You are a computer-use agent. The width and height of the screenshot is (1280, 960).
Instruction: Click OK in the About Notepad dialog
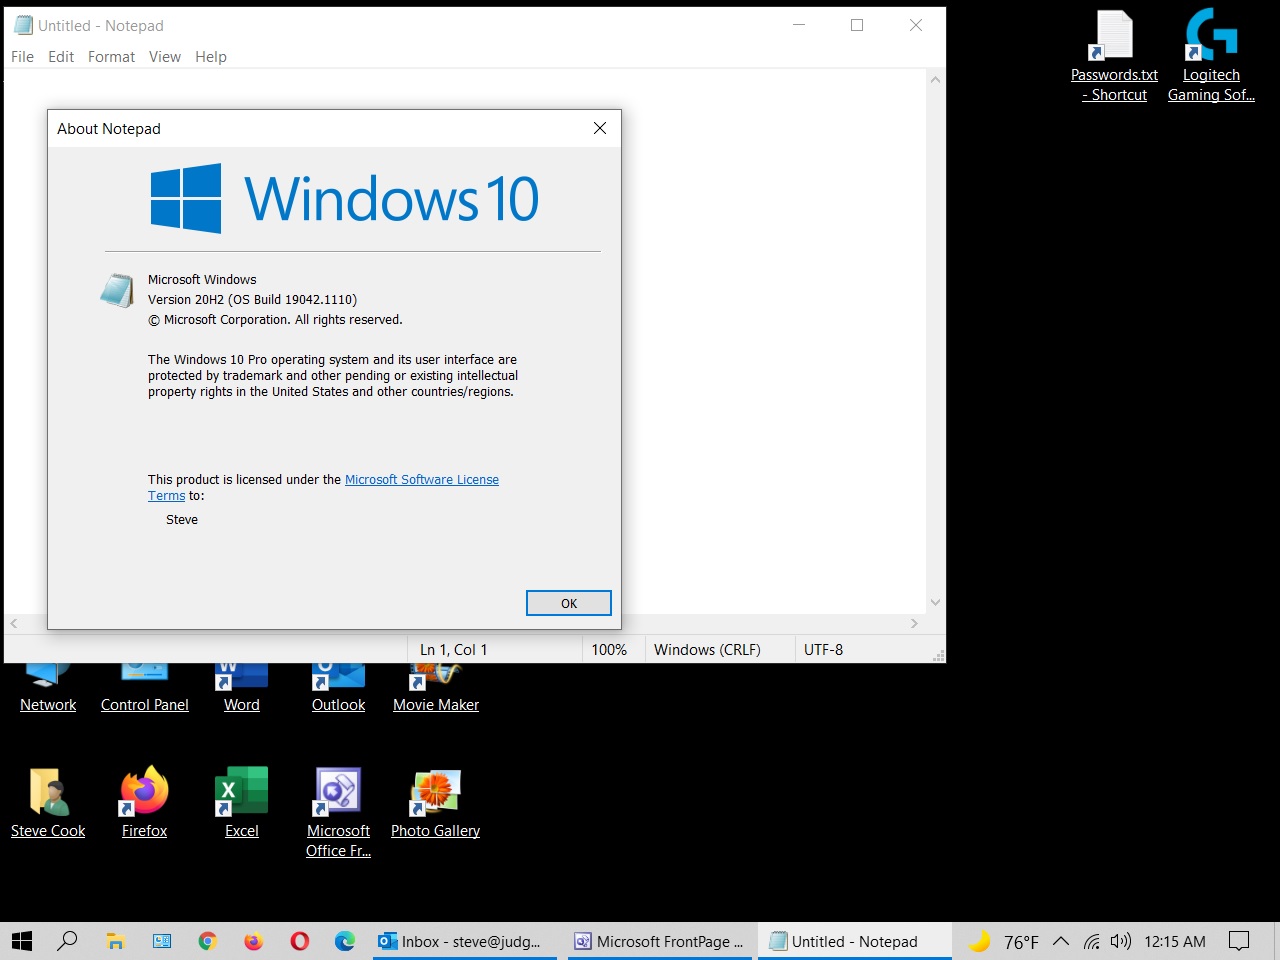point(568,603)
